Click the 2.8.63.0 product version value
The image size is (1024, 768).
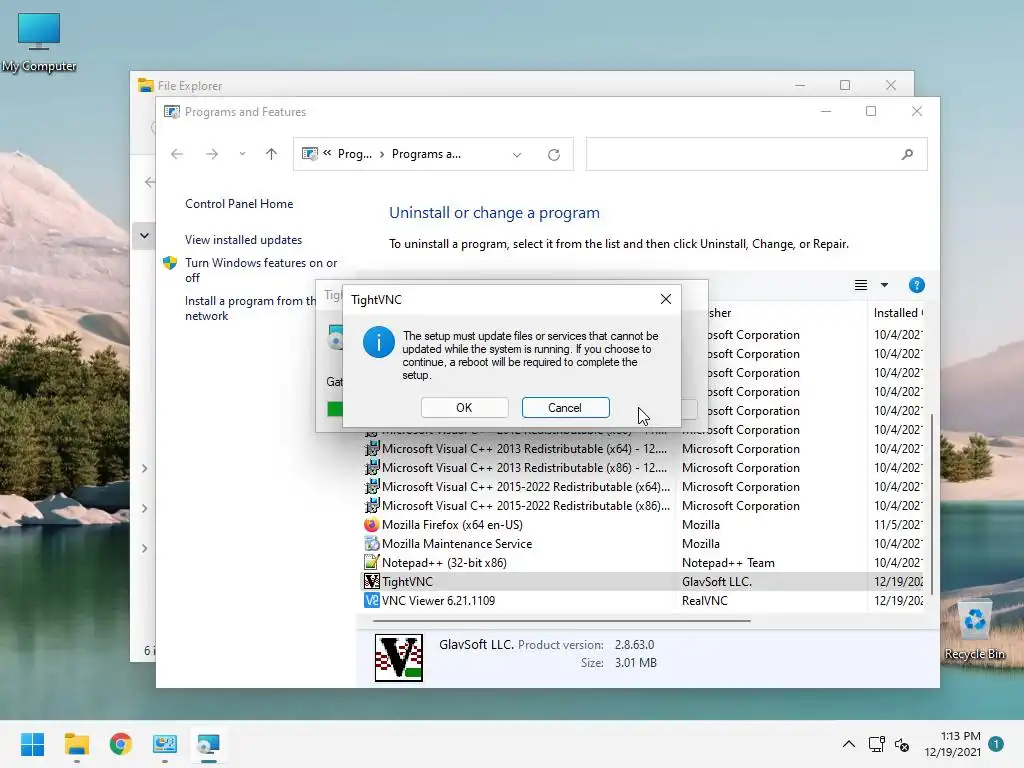pos(634,645)
